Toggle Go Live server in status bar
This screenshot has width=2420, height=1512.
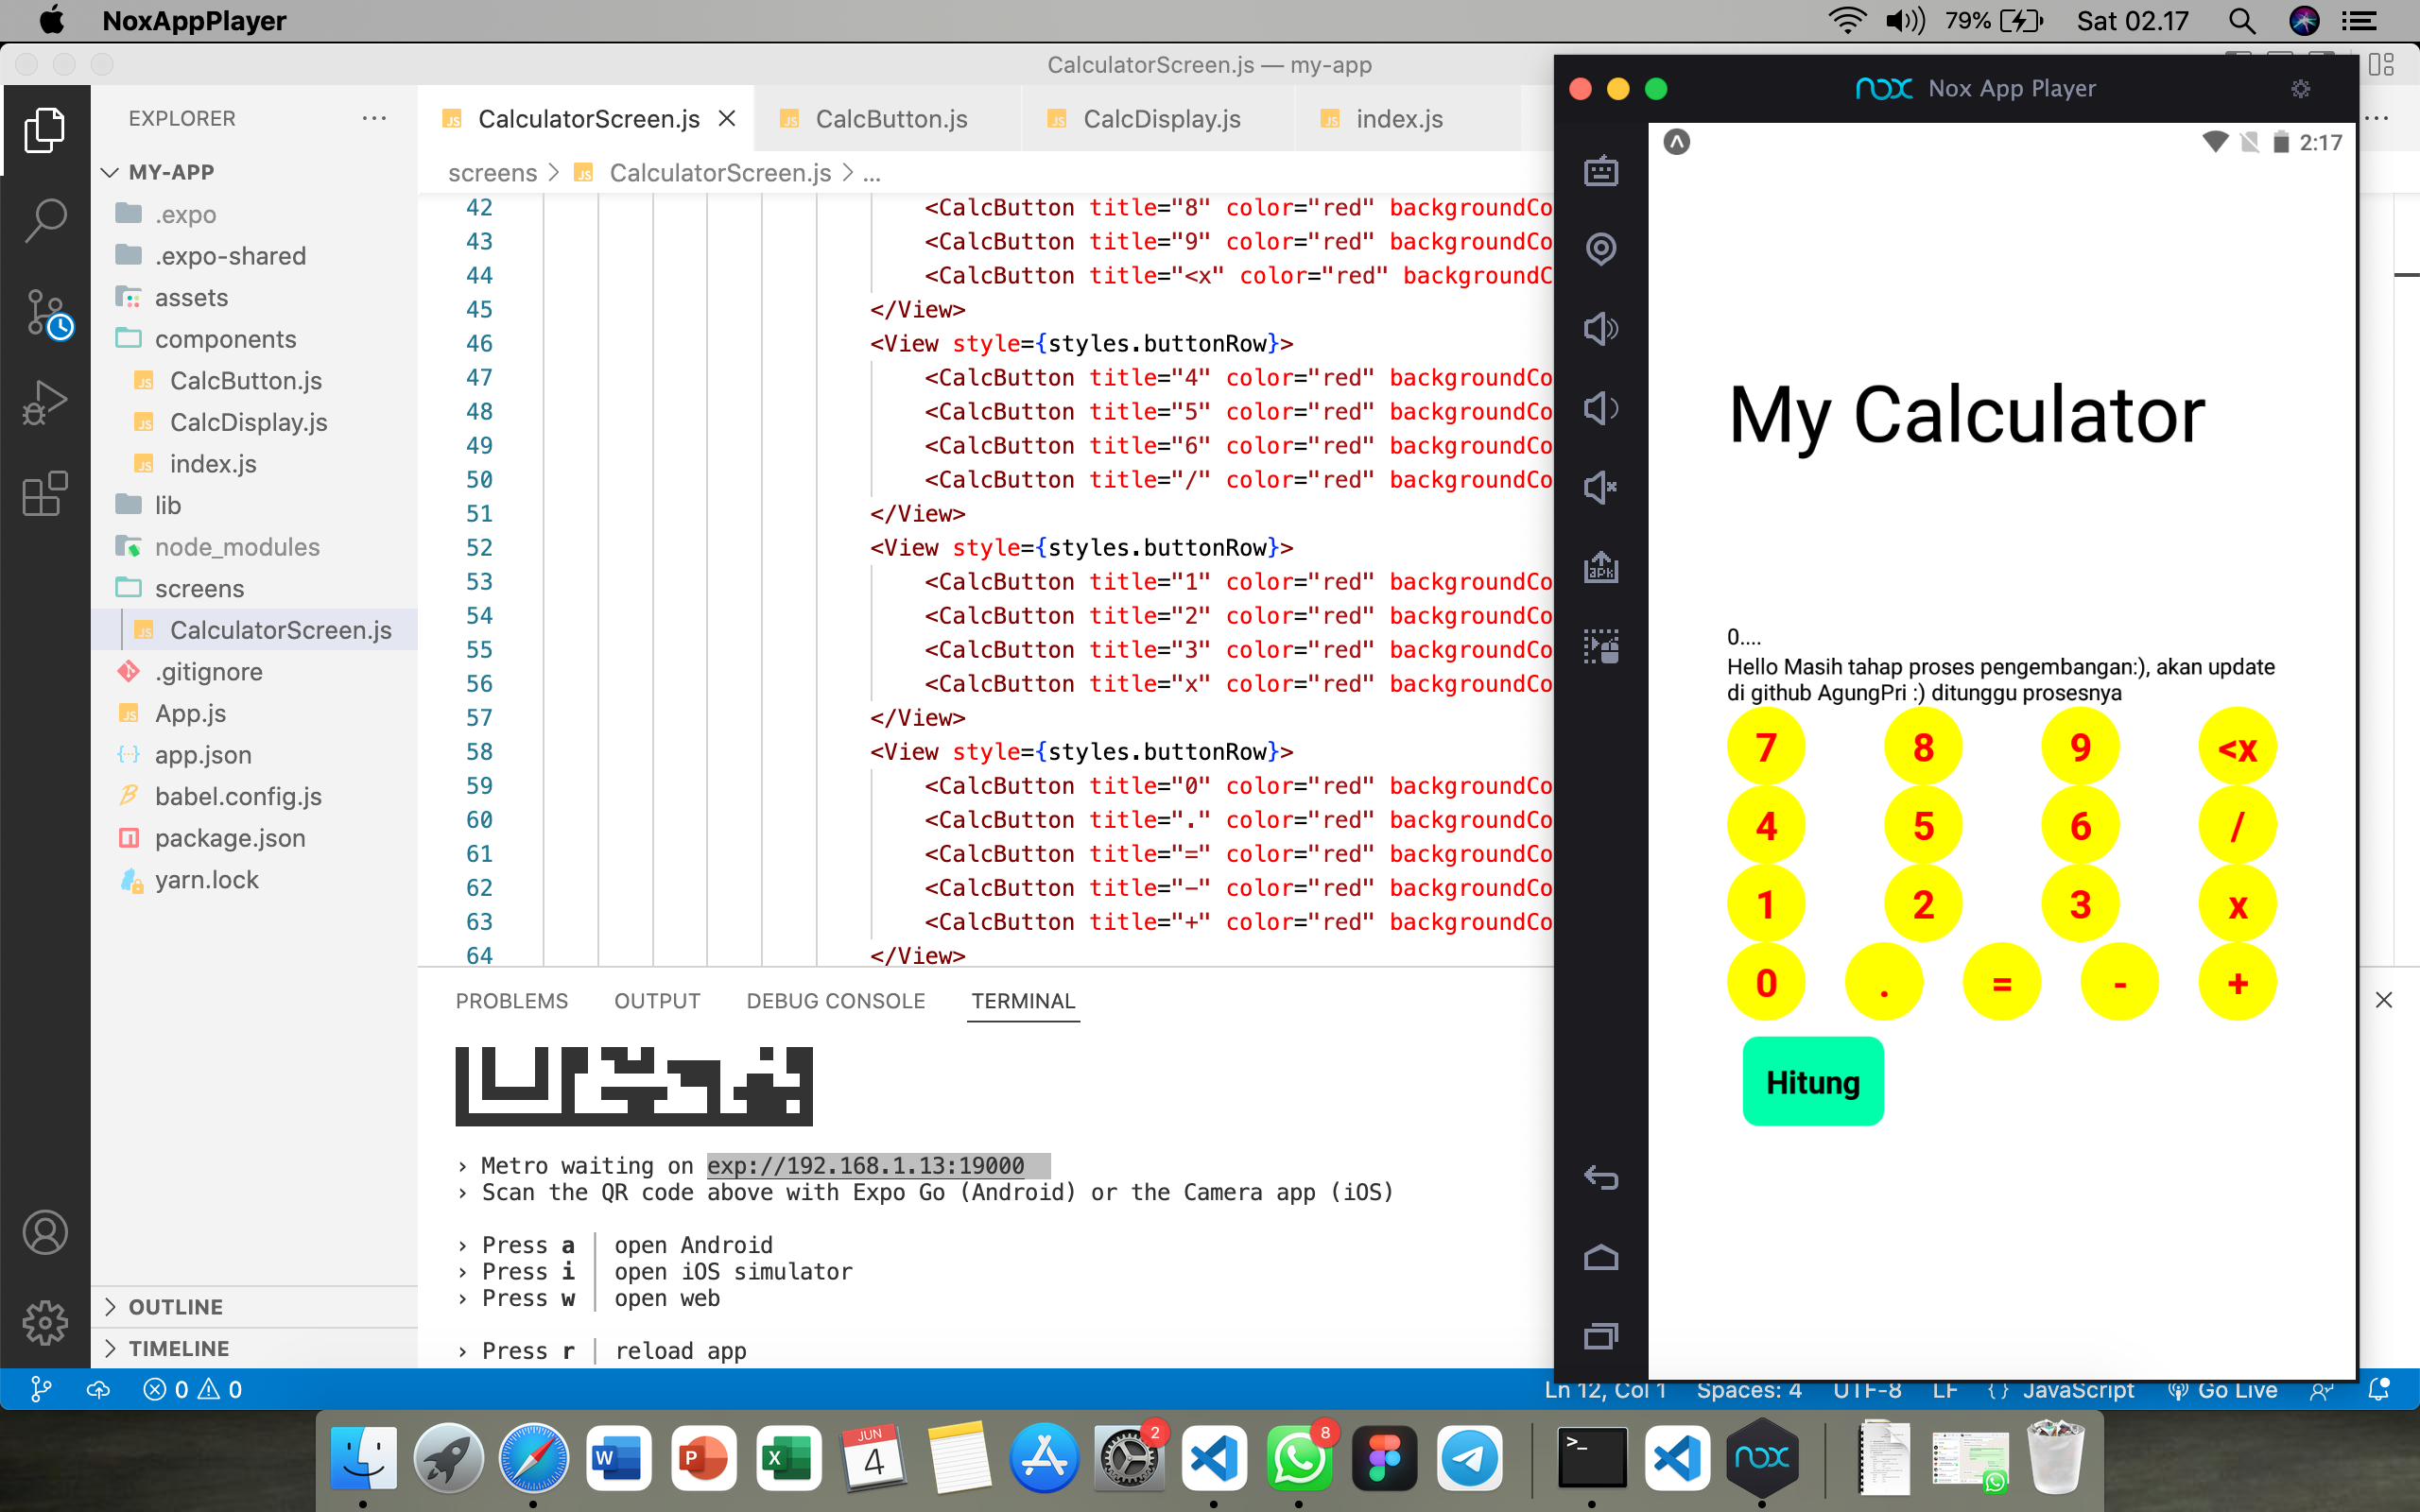point(2223,1390)
